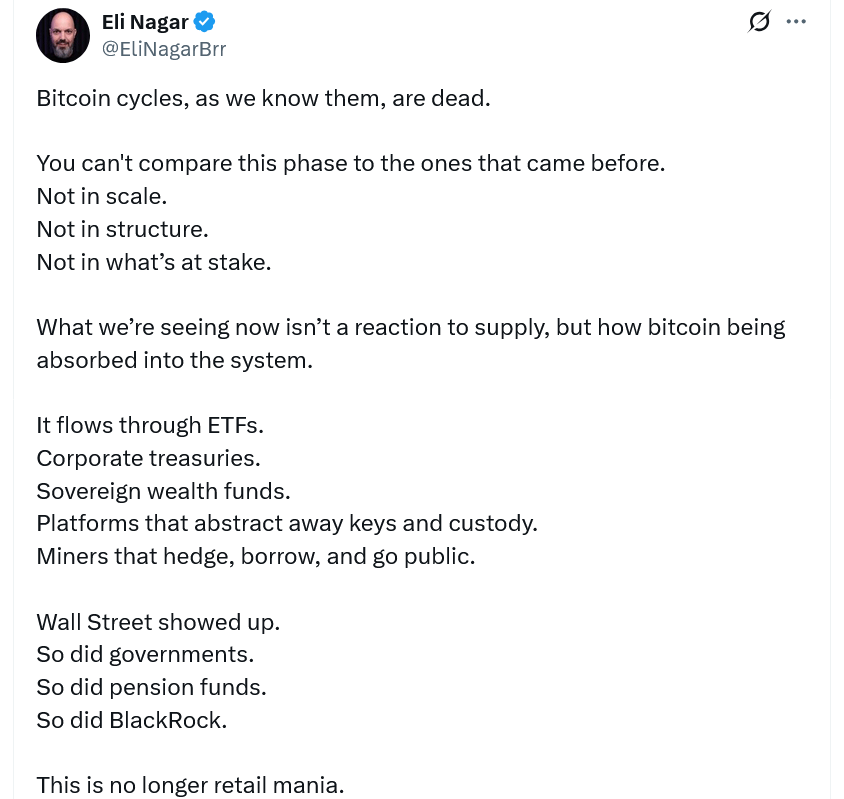The height and width of the screenshot is (799, 844).
Task: Click the @EliNagarBrr handle
Action: tap(164, 49)
